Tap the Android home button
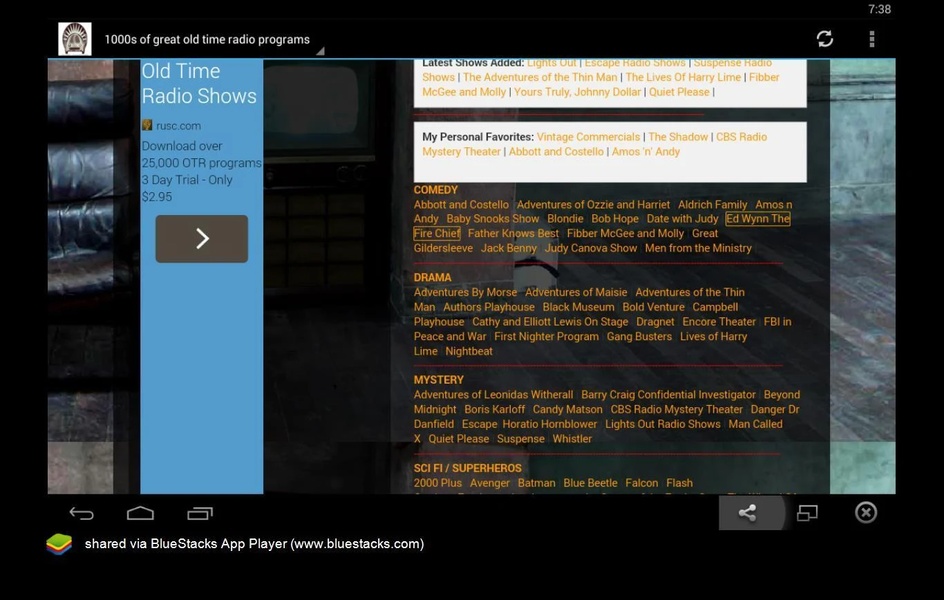This screenshot has width=944, height=600. point(140,513)
